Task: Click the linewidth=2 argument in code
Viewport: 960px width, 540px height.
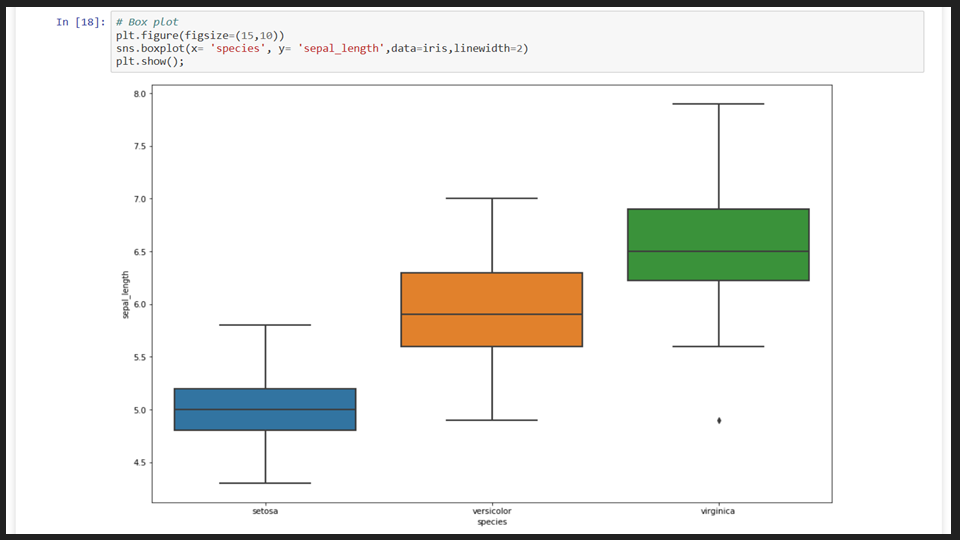Action: coord(490,48)
